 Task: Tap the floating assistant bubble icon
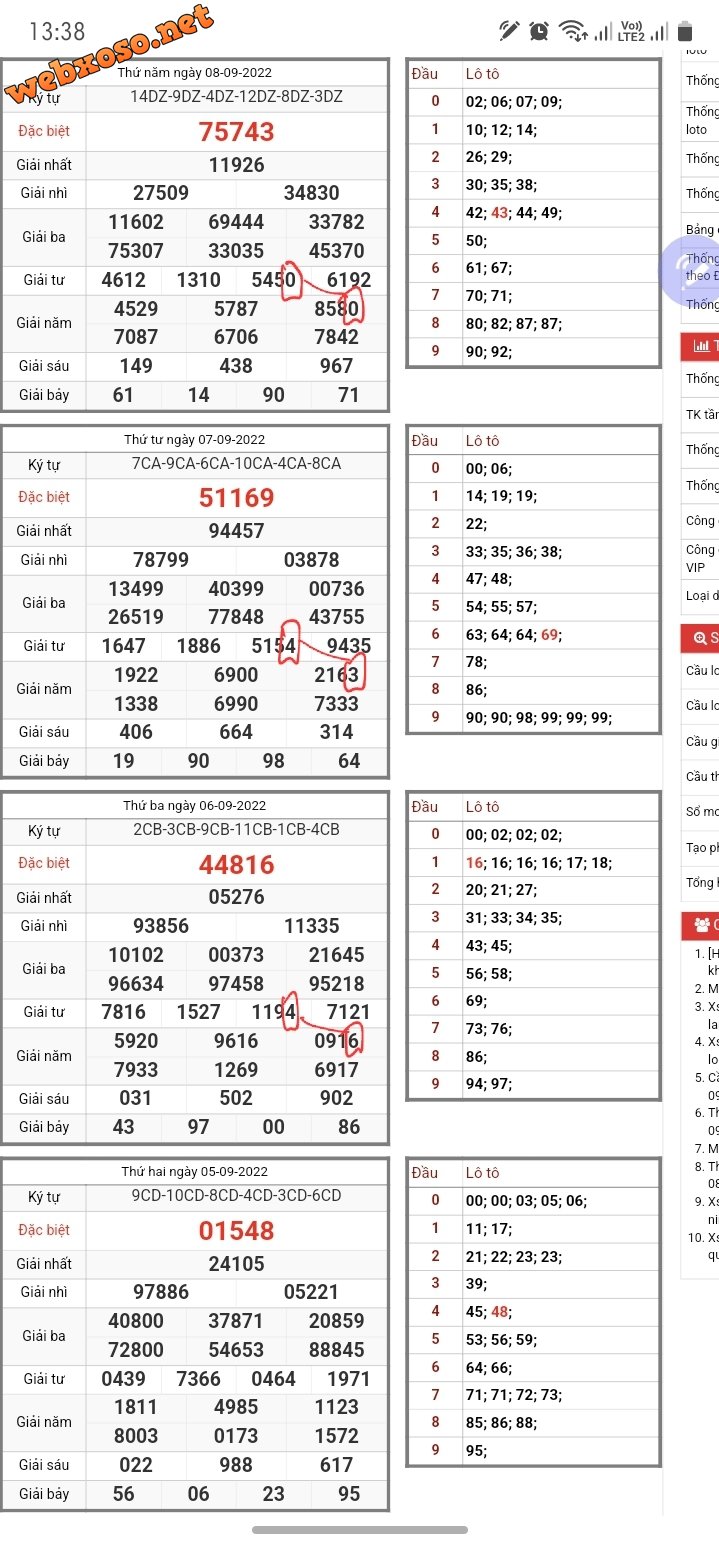click(690, 270)
